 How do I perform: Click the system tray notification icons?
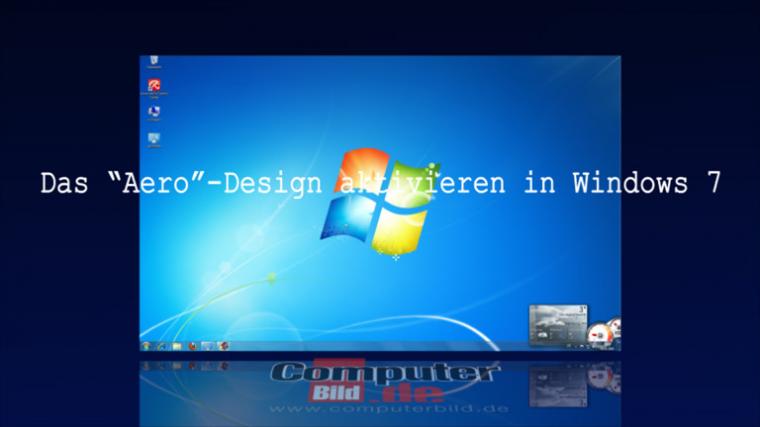point(582,346)
